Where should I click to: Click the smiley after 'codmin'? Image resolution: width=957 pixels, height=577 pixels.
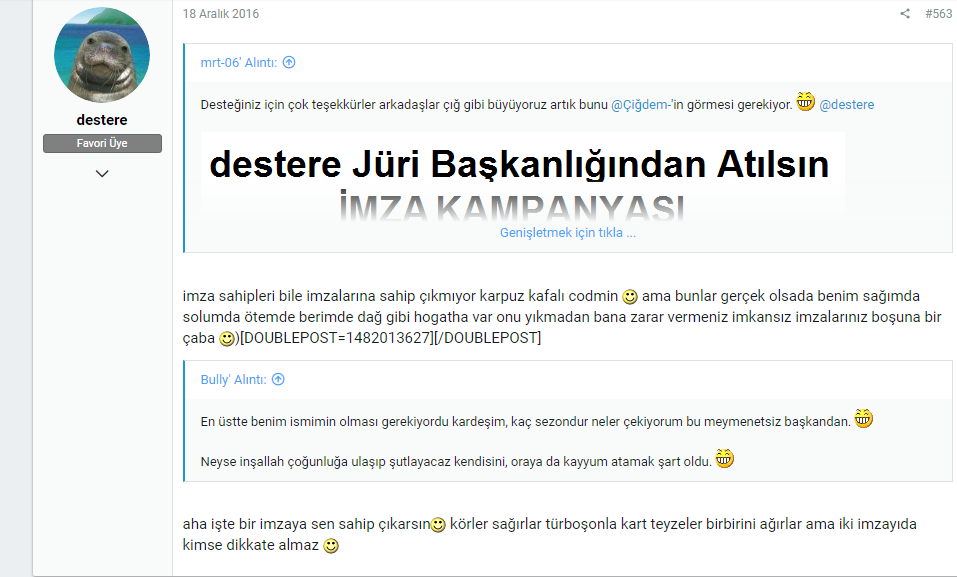point(630,297)
